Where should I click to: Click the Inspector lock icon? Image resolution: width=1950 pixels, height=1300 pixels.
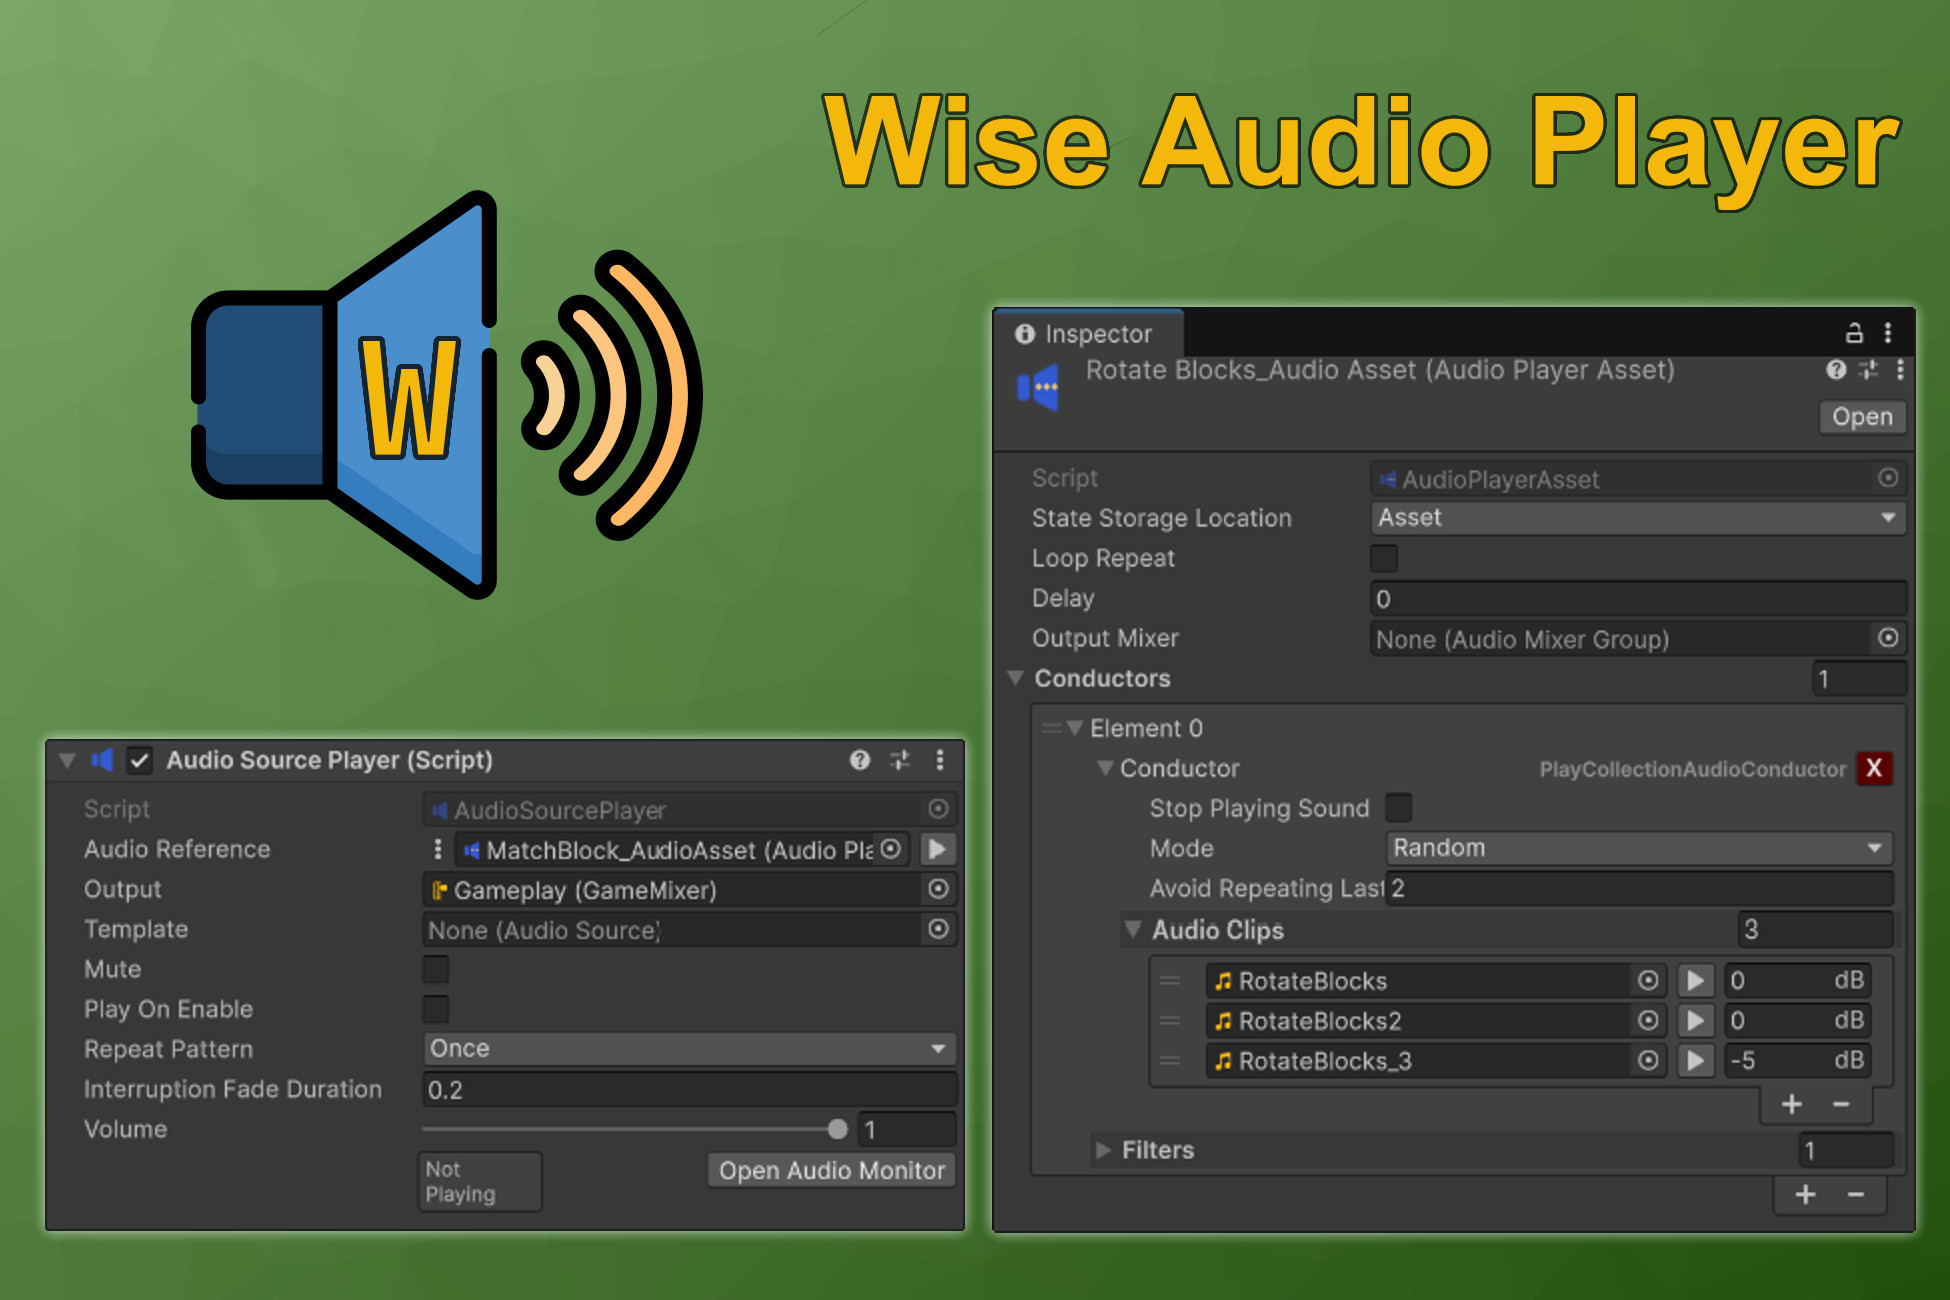click(1854, 333)
